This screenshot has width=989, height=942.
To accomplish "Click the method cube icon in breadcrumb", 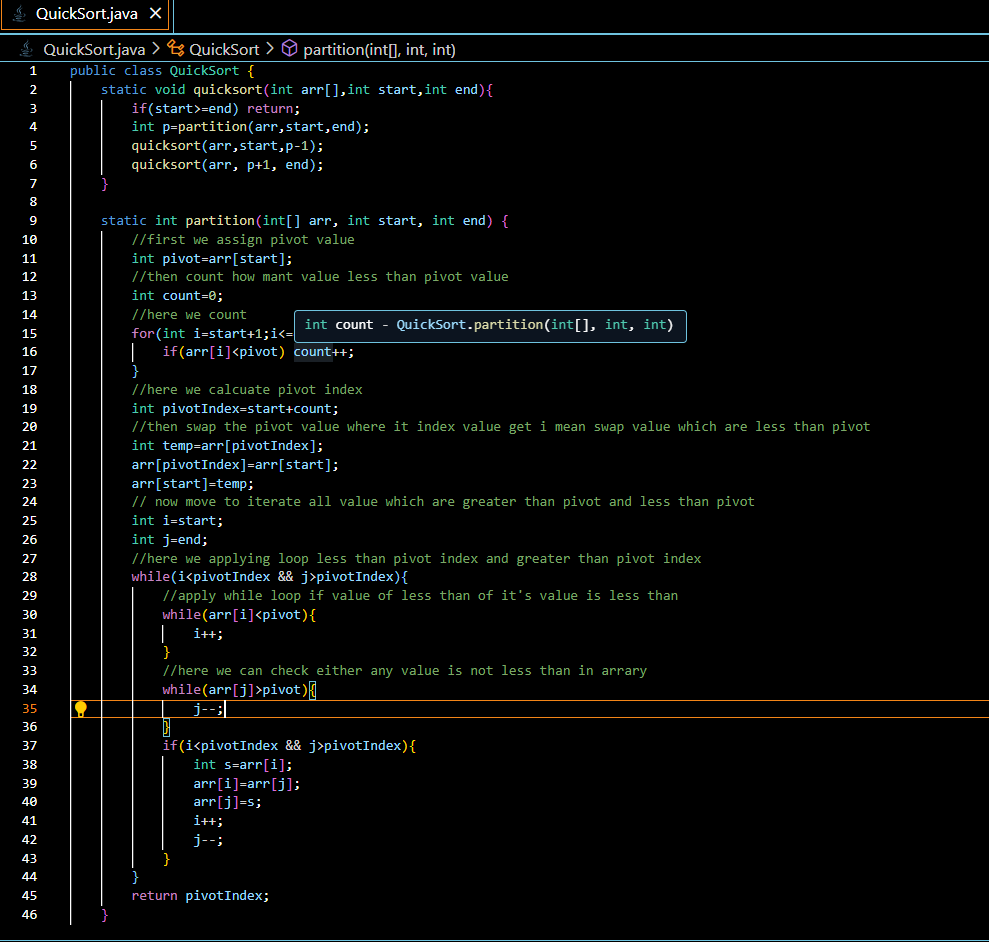I will (289, 48).
